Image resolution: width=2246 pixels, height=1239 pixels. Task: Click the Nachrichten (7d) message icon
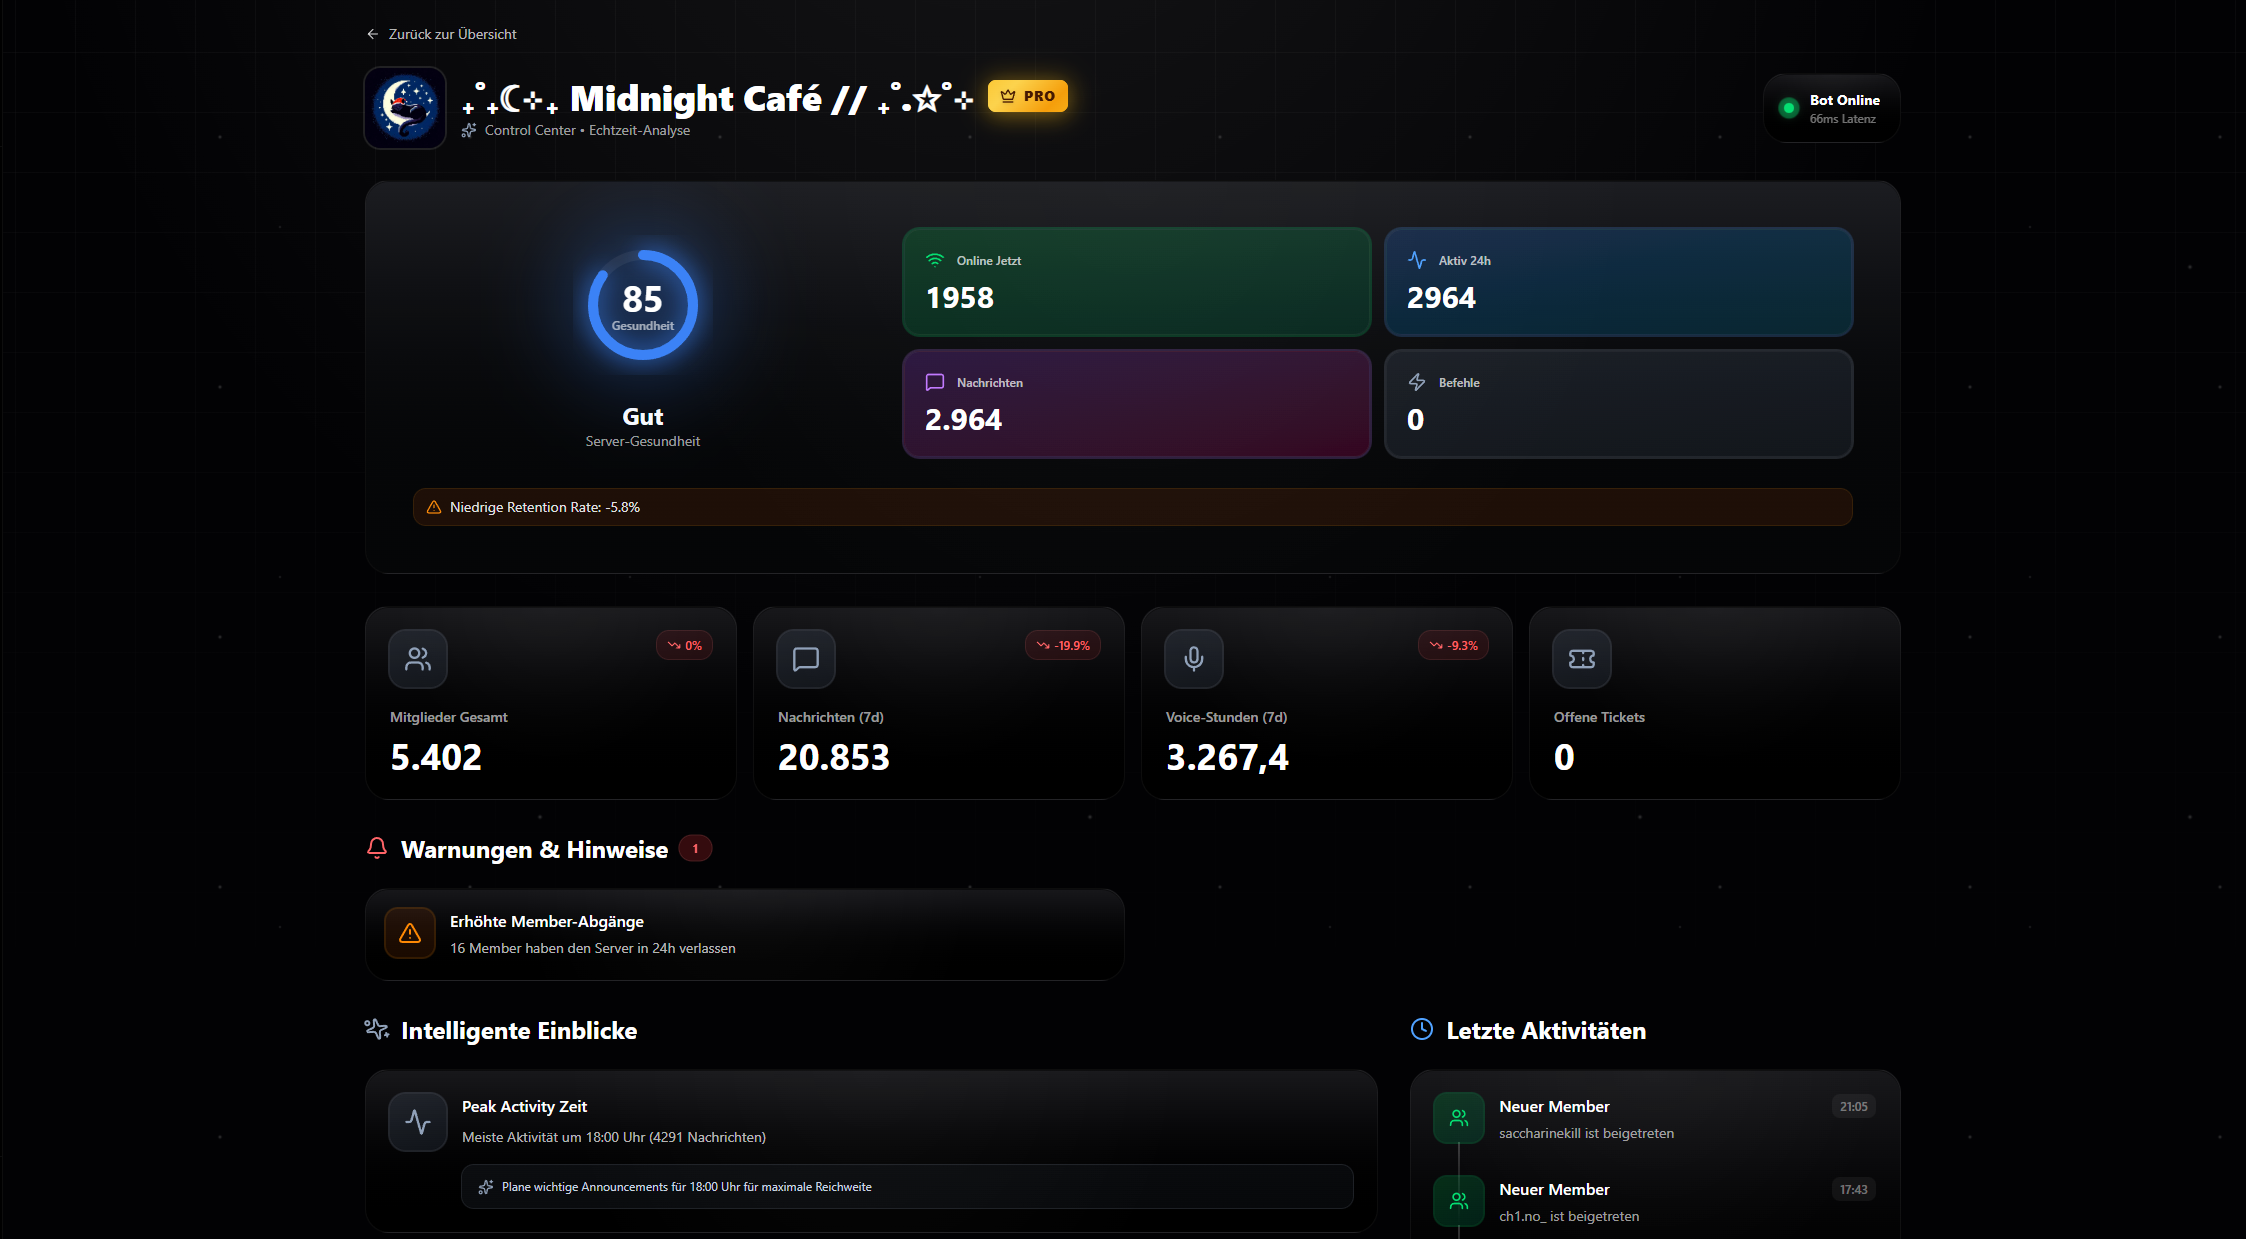(806, 659)
